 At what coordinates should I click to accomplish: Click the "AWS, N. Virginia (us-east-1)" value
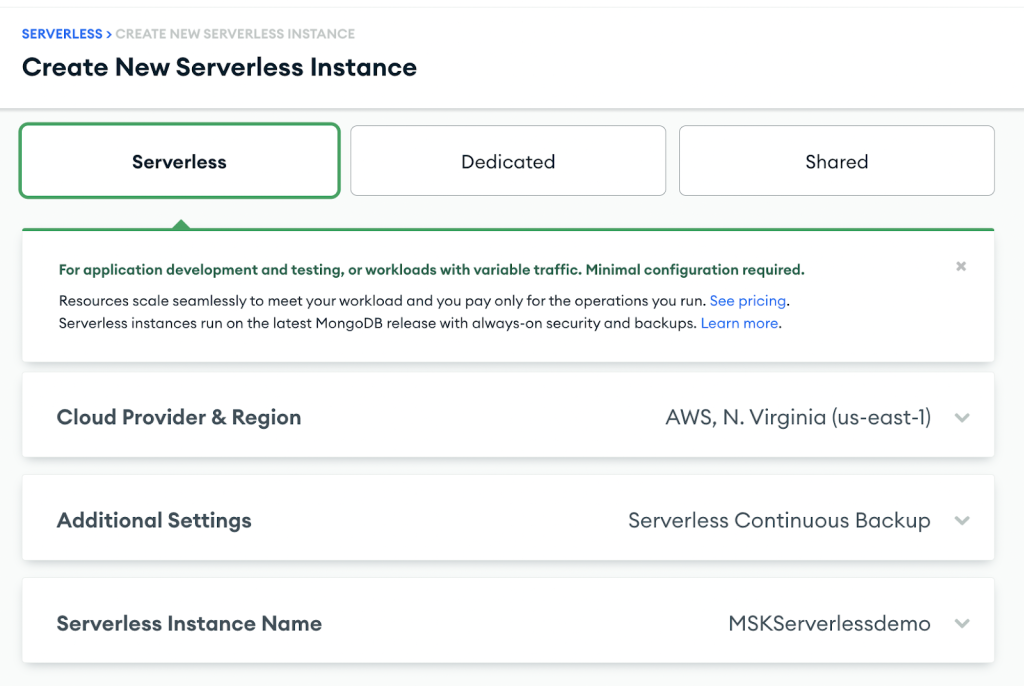[x=797, y=417]
